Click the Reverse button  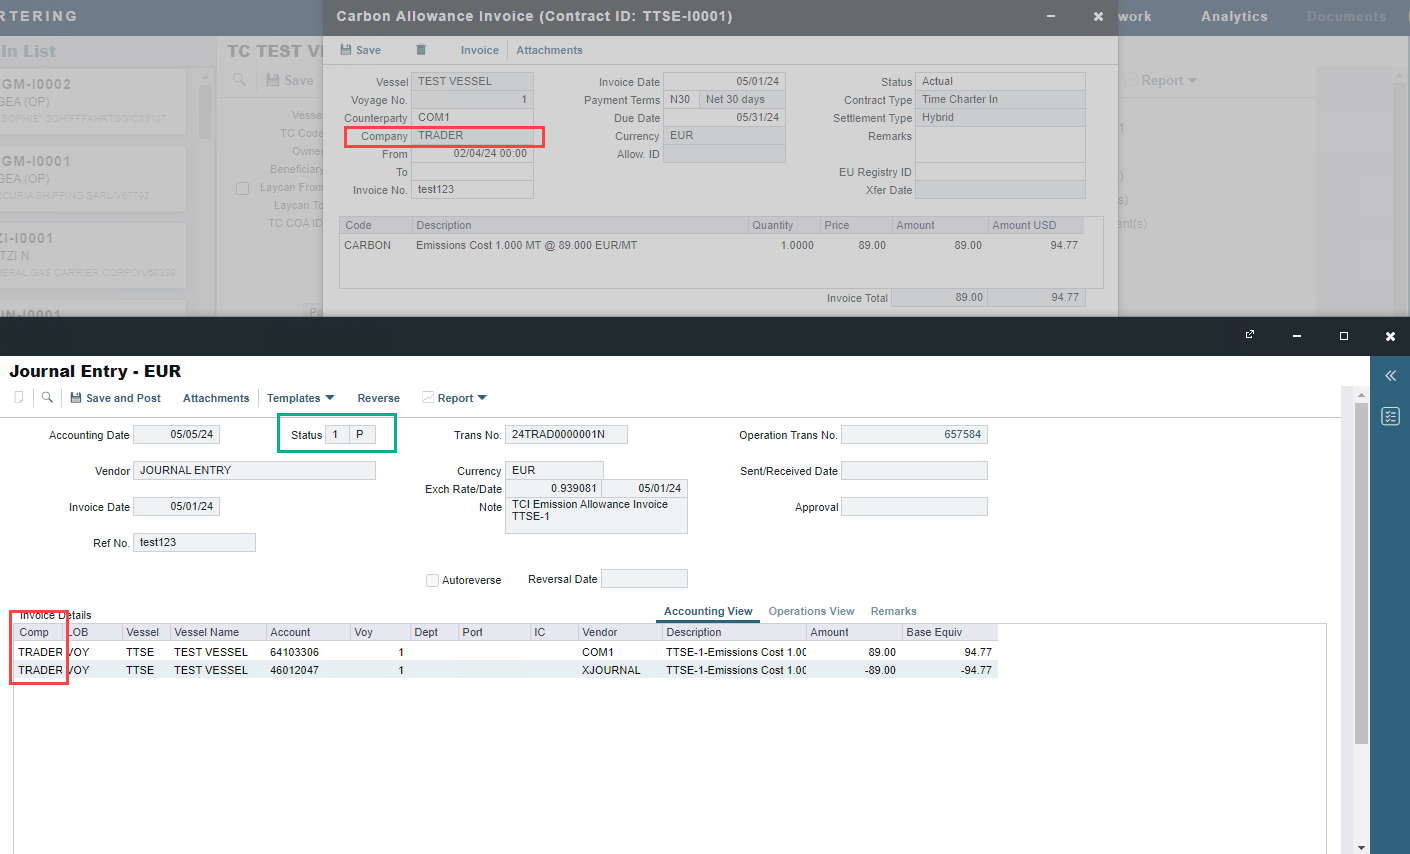point(378,398)
